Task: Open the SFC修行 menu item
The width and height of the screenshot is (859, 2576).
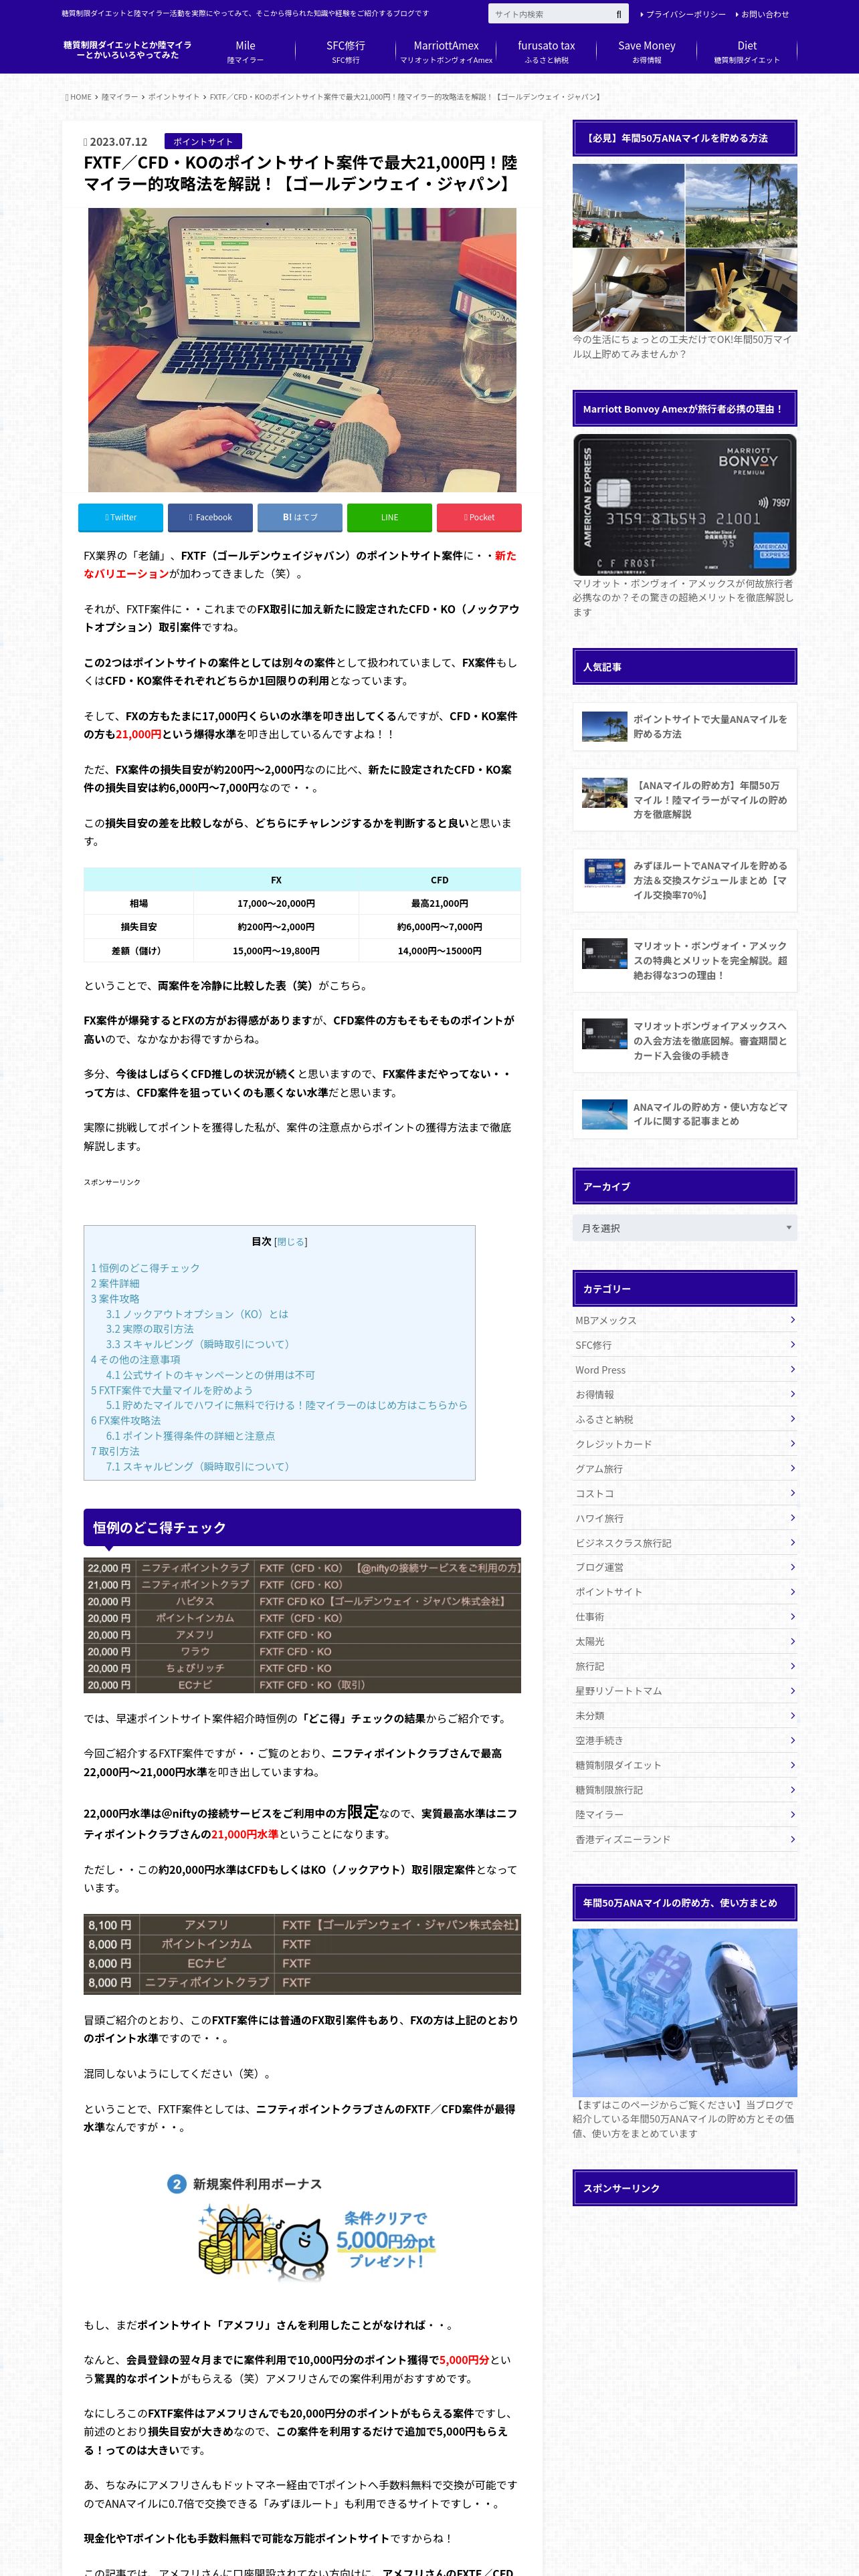Action: tap(345, 52)
